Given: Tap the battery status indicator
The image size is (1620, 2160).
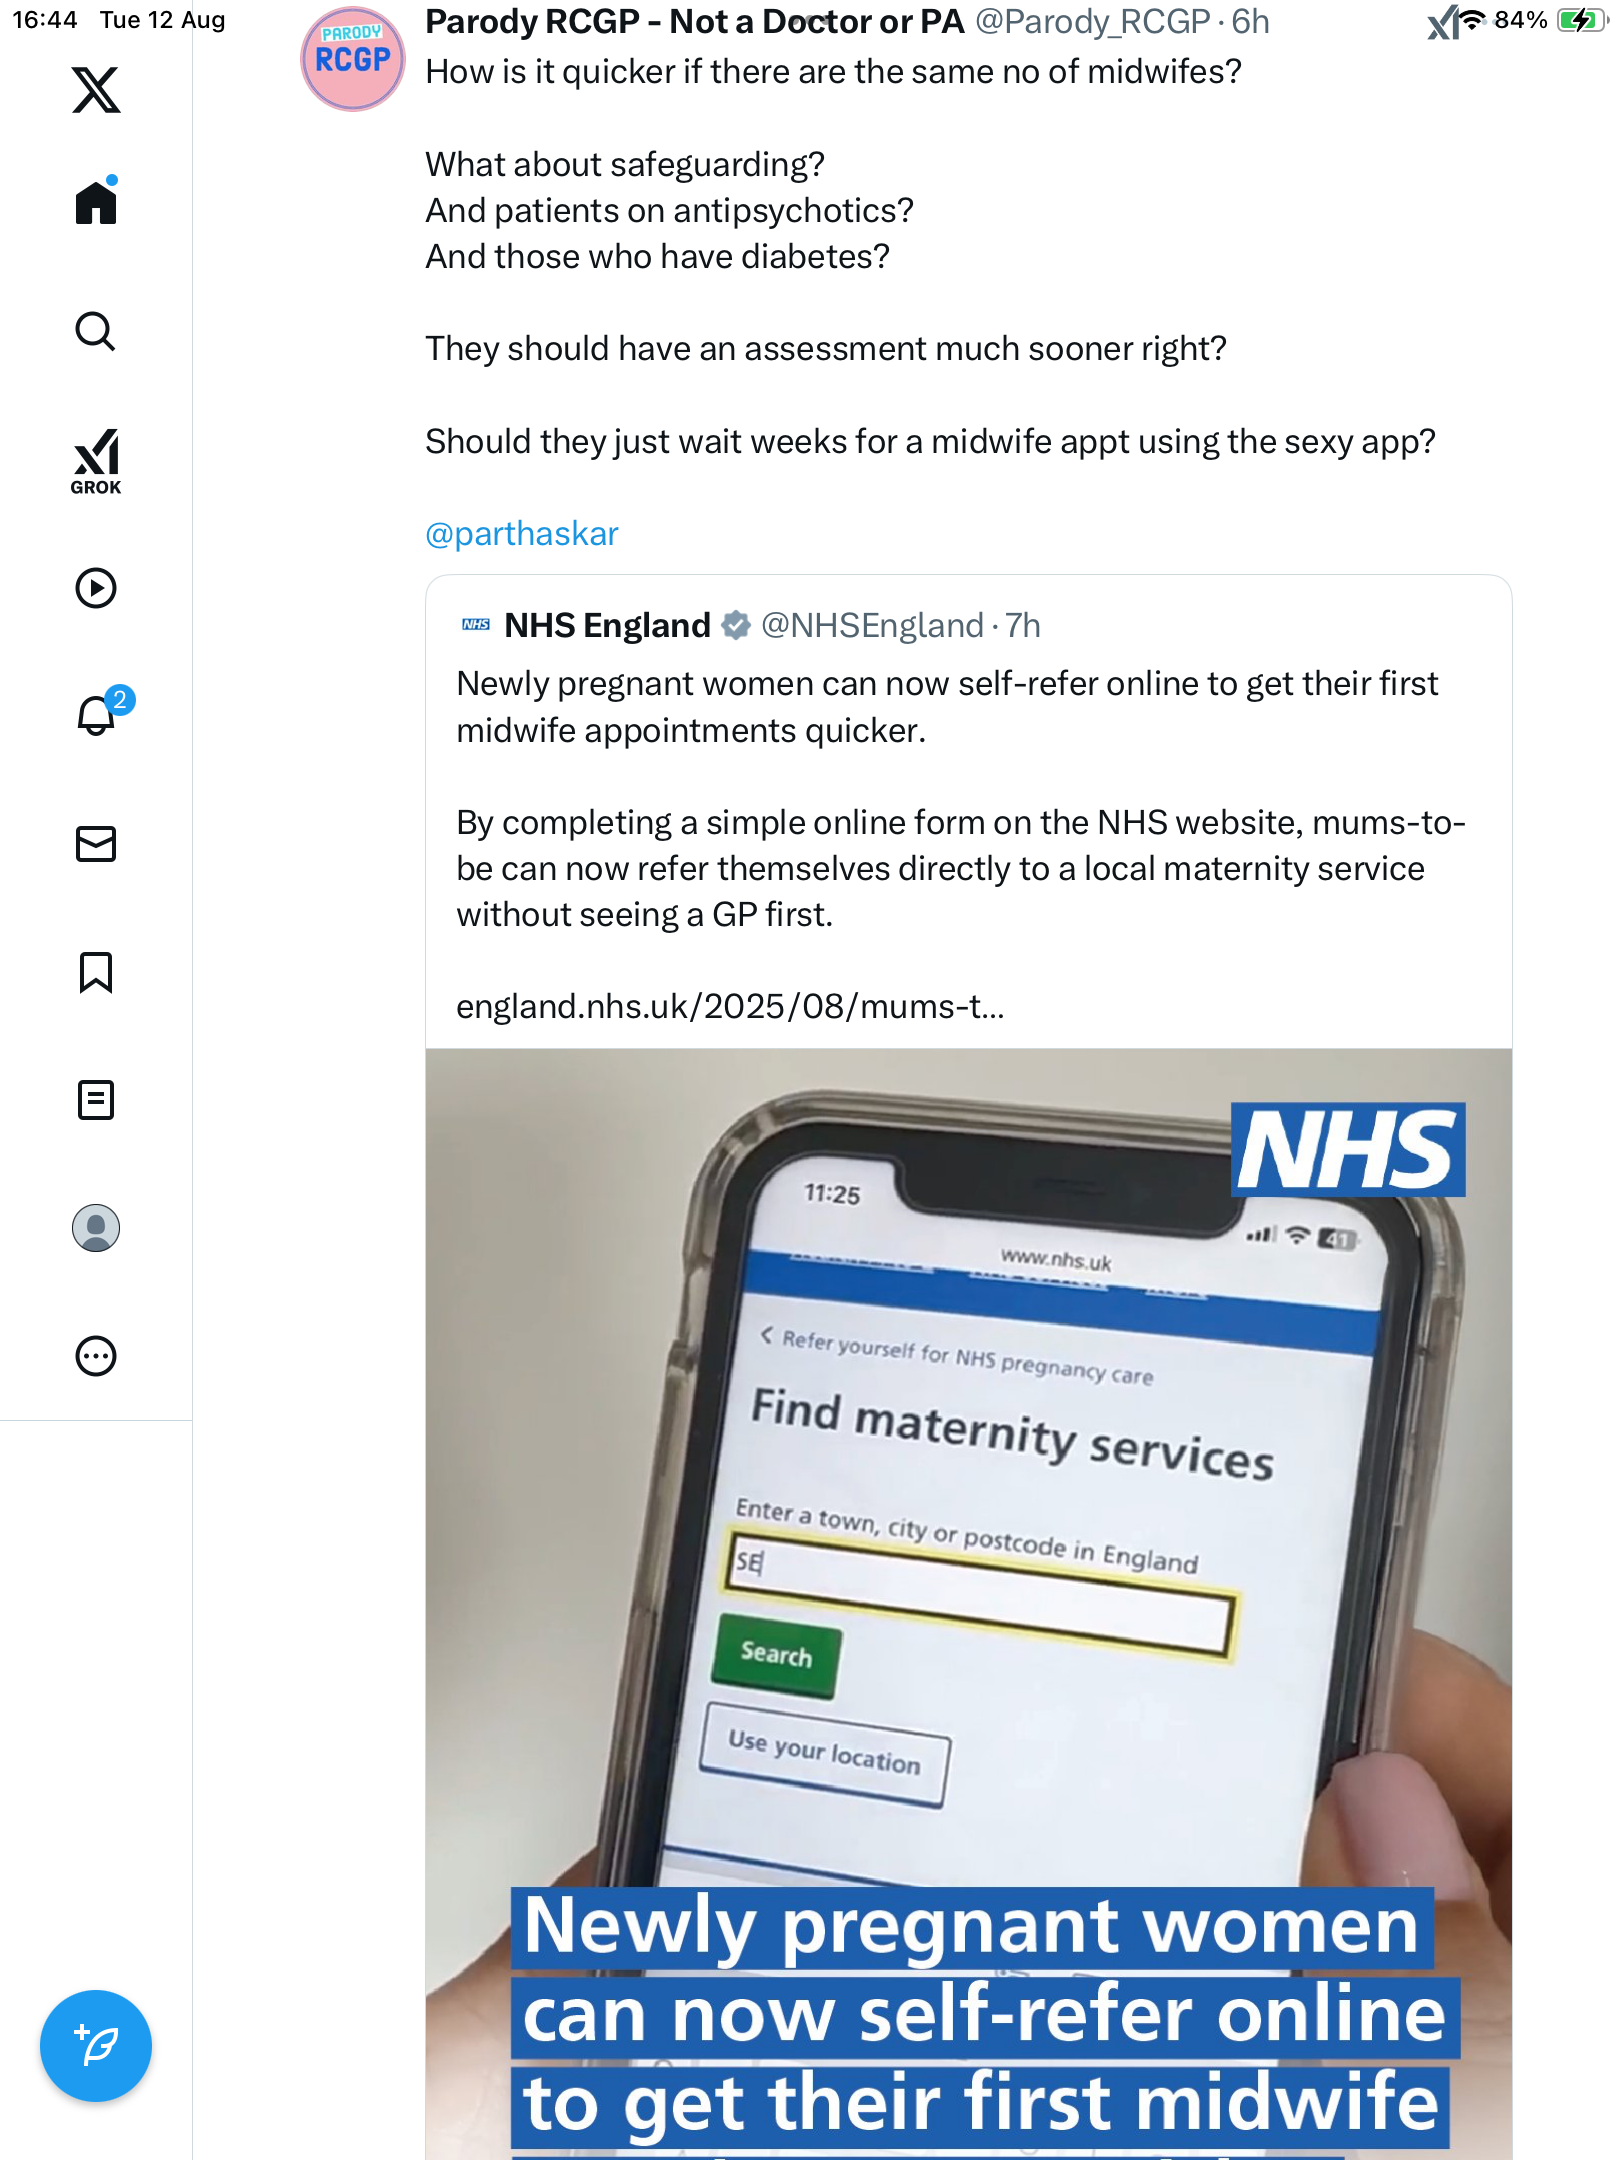Looking at the screenshot, I should pos(1581,20).
